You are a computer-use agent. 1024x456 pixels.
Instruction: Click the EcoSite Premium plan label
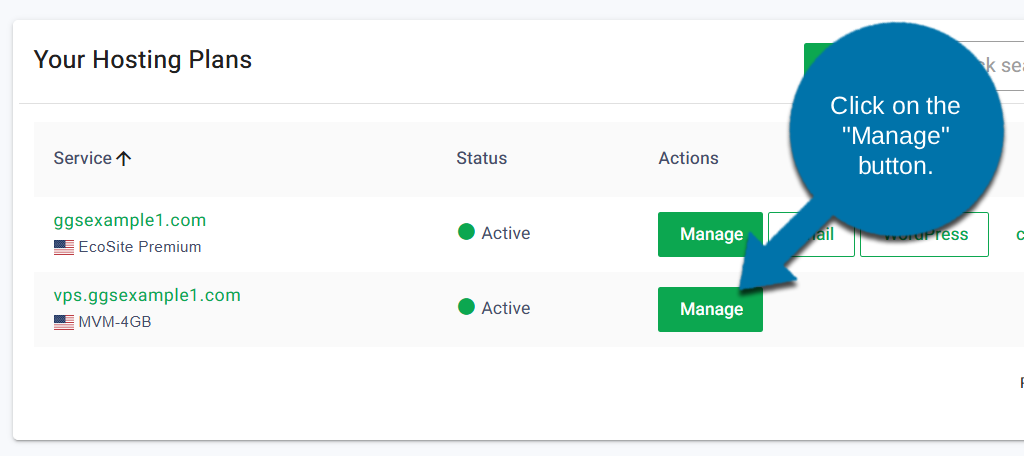(x=140, y=247)
